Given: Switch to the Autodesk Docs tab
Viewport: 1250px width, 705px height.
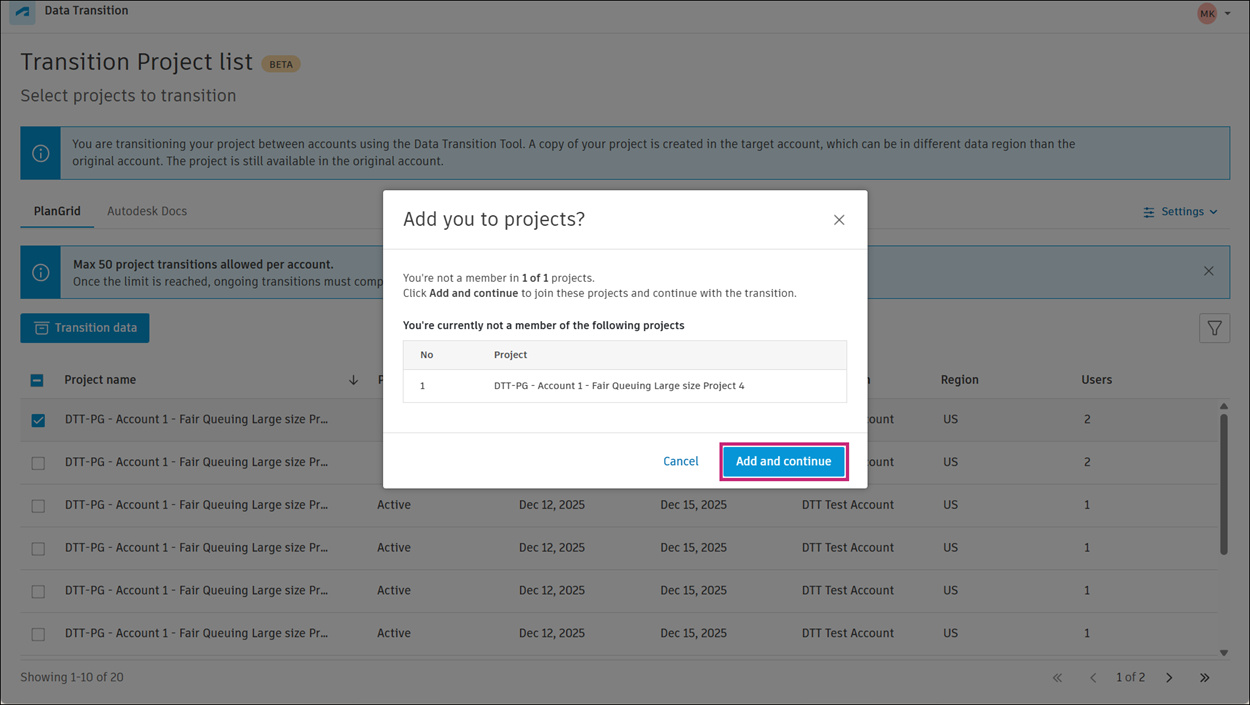Looking at the screenshot, I should [147, 211].
